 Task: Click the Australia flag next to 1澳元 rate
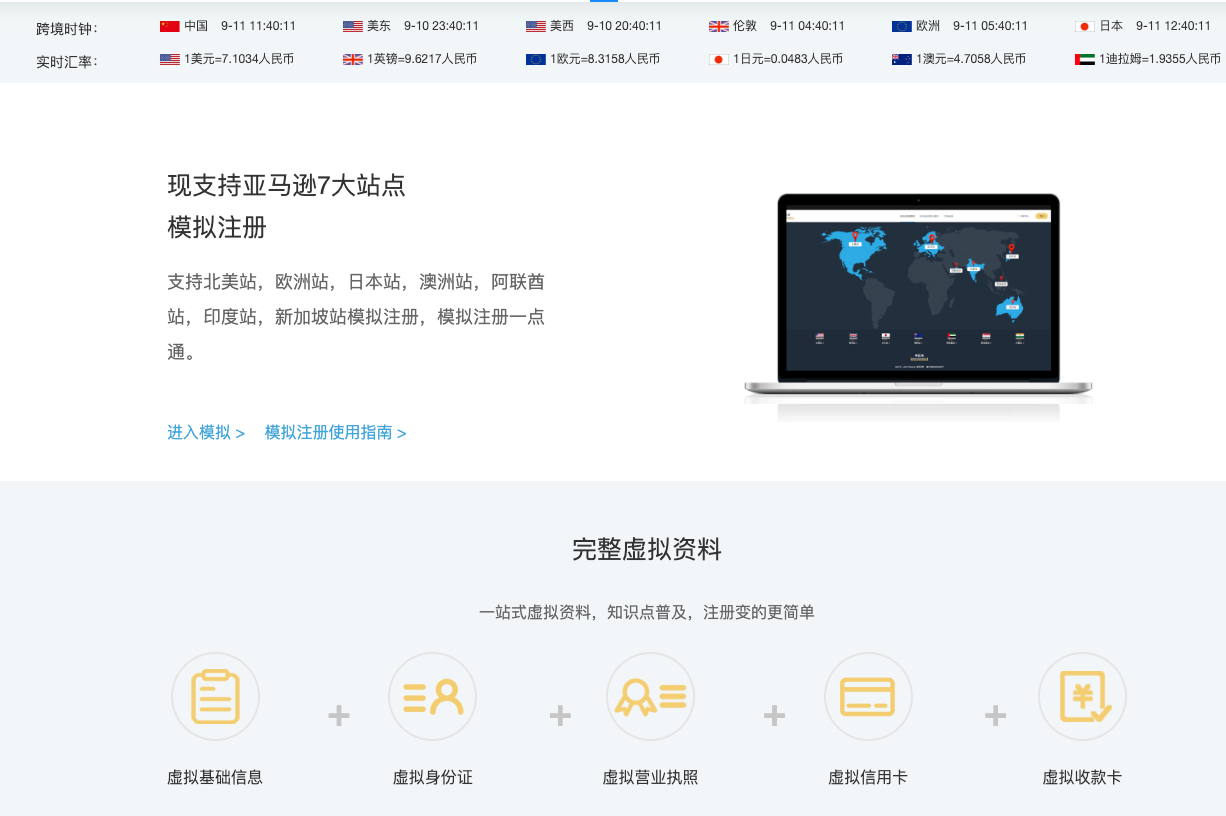tap(901, 59)
